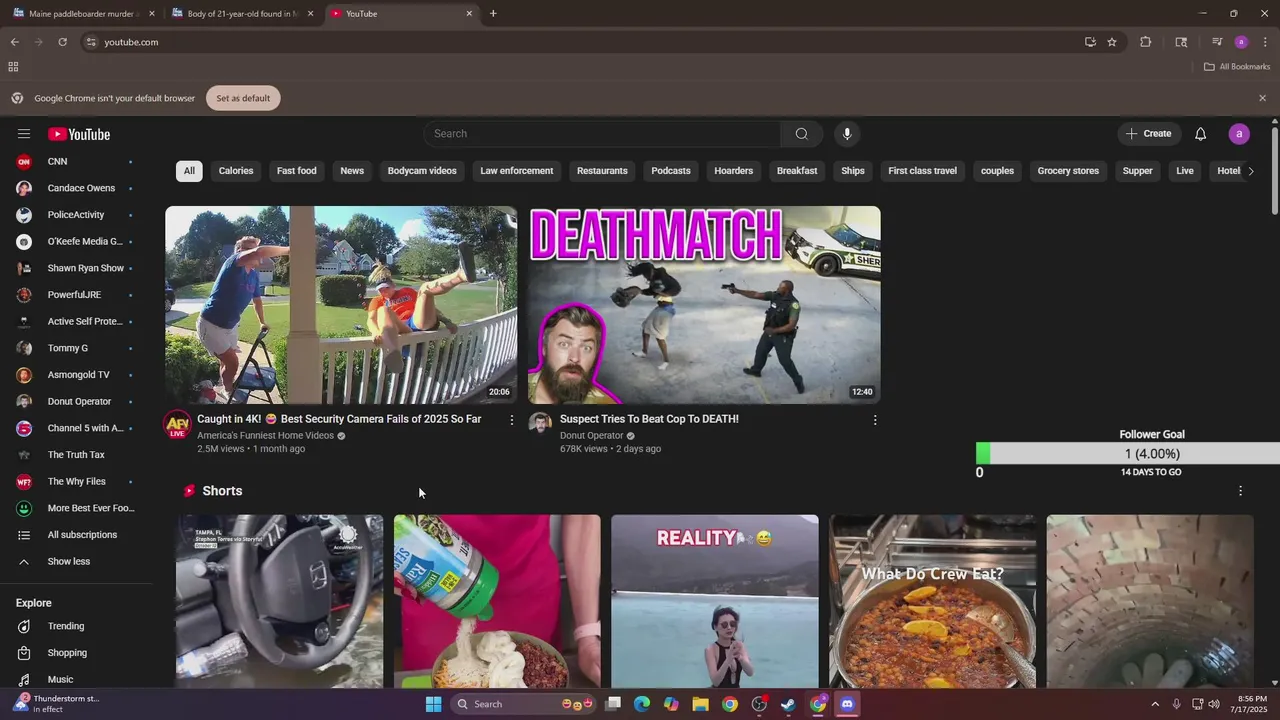Click the Follower Goal progress bar

tap(1128, 454)
